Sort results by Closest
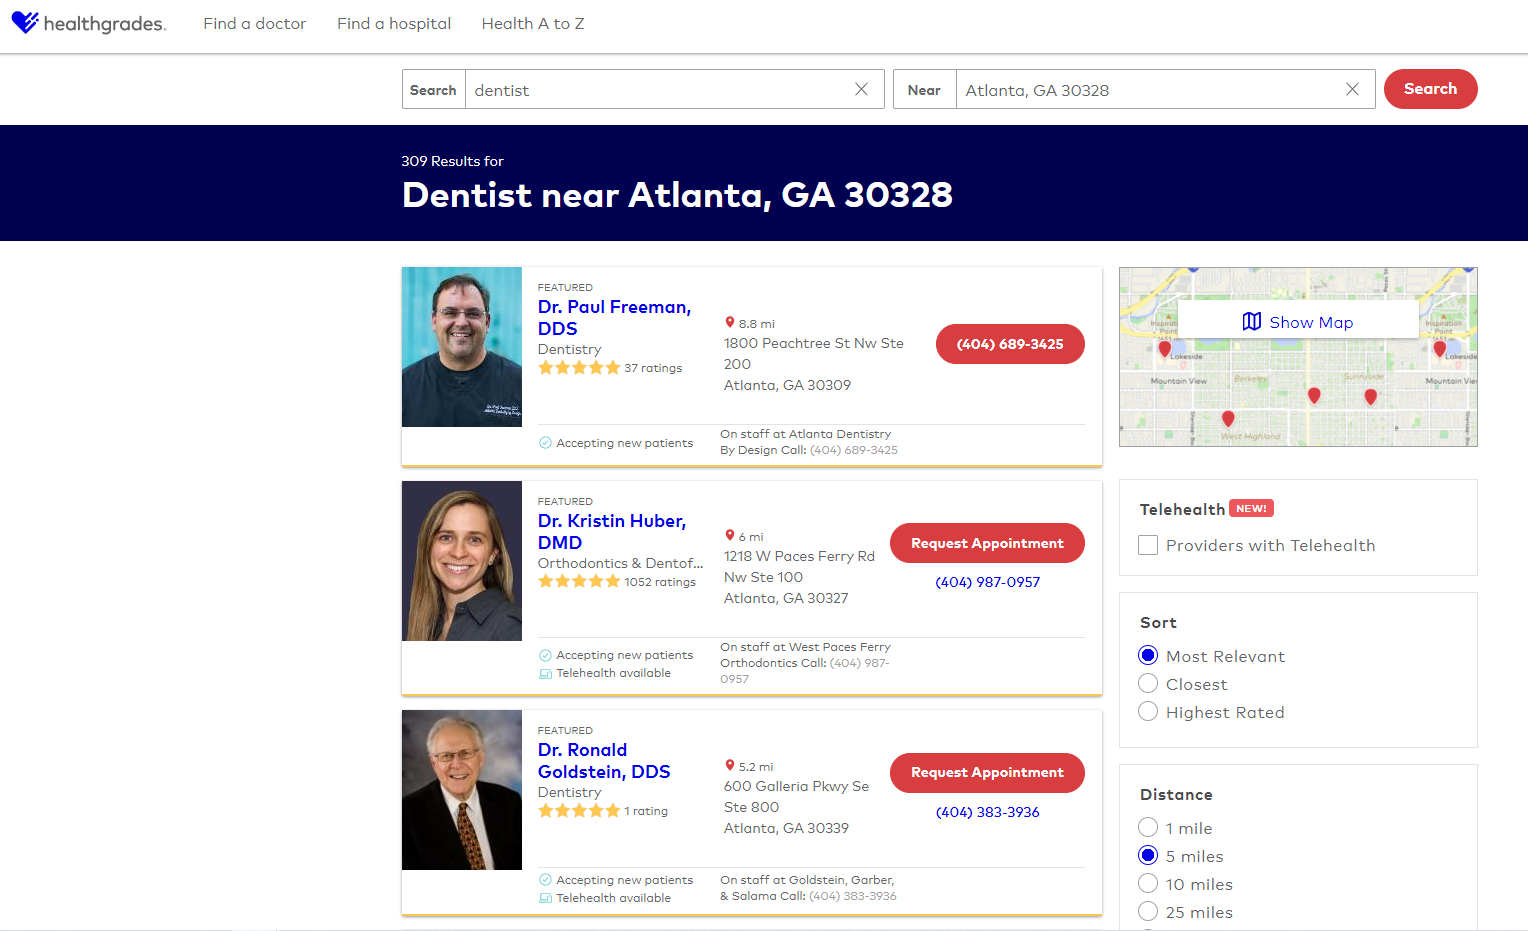1528x931 pixels. tap(1148, 683)
